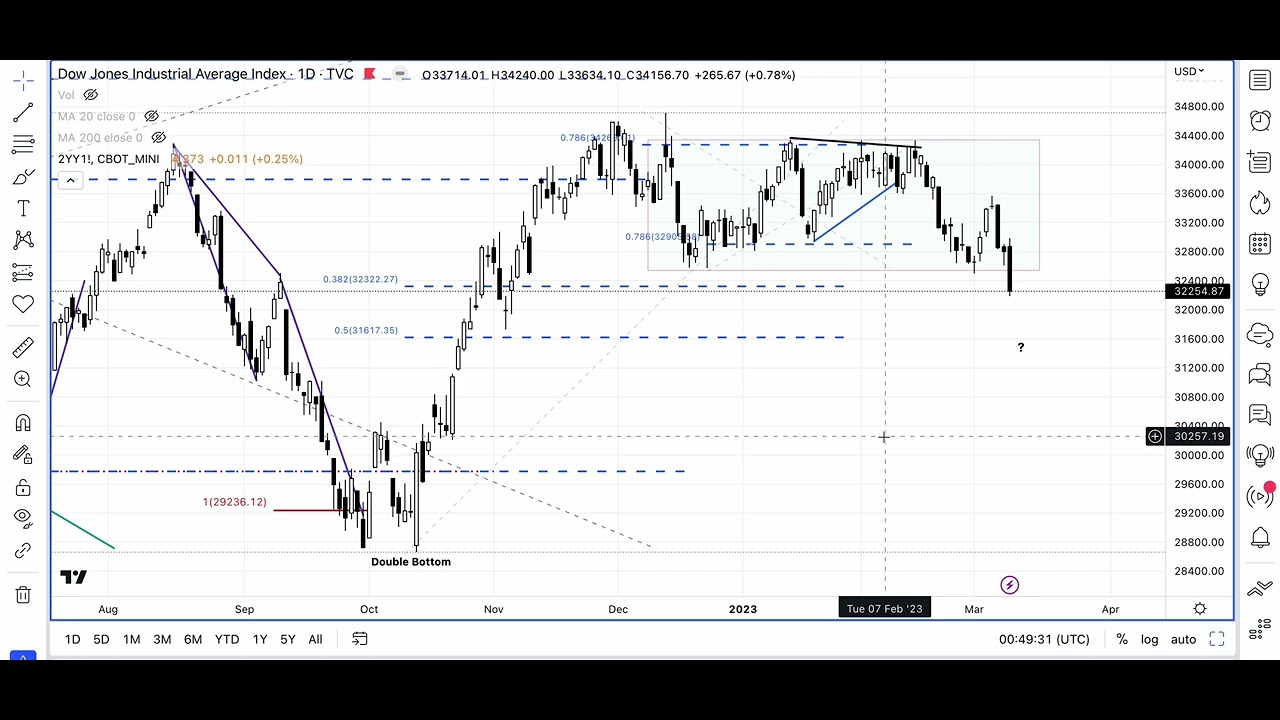
Task: Toggle visibility of MA 200 indicator
Action: point(158,137)
